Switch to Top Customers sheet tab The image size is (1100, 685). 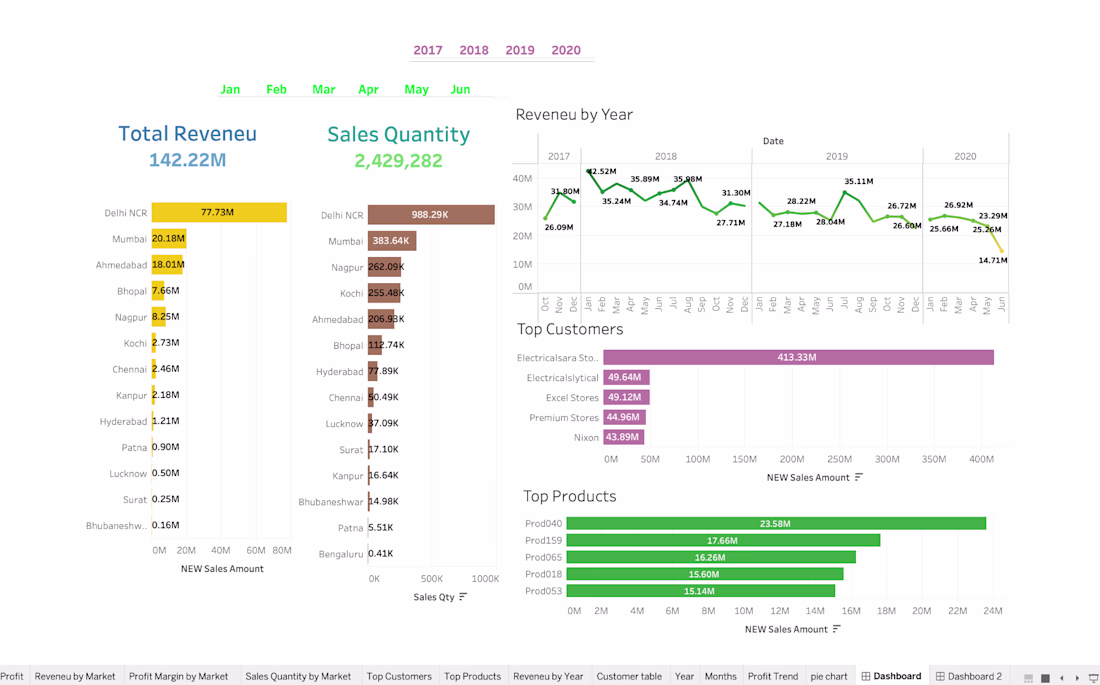(x=399, y=677)
